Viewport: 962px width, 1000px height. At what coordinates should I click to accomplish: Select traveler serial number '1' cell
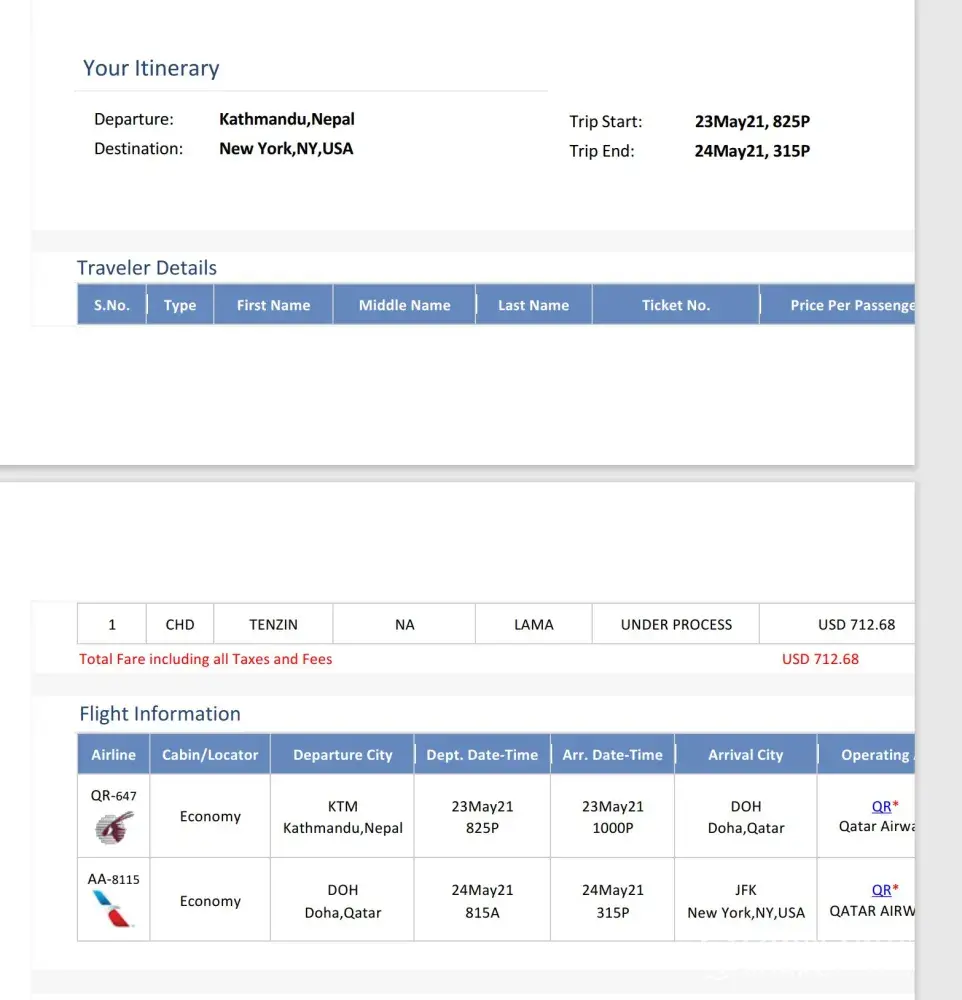(x=112, y=624)
